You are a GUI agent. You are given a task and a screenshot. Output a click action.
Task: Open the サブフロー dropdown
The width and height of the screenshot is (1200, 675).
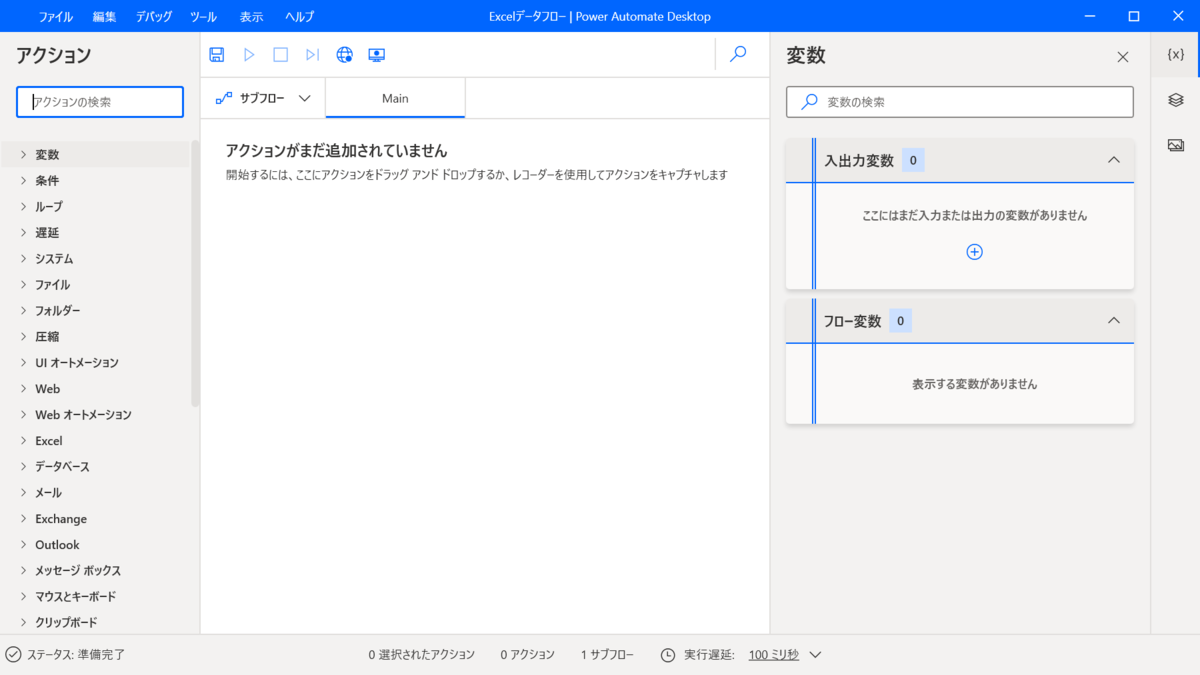[305, 98]
